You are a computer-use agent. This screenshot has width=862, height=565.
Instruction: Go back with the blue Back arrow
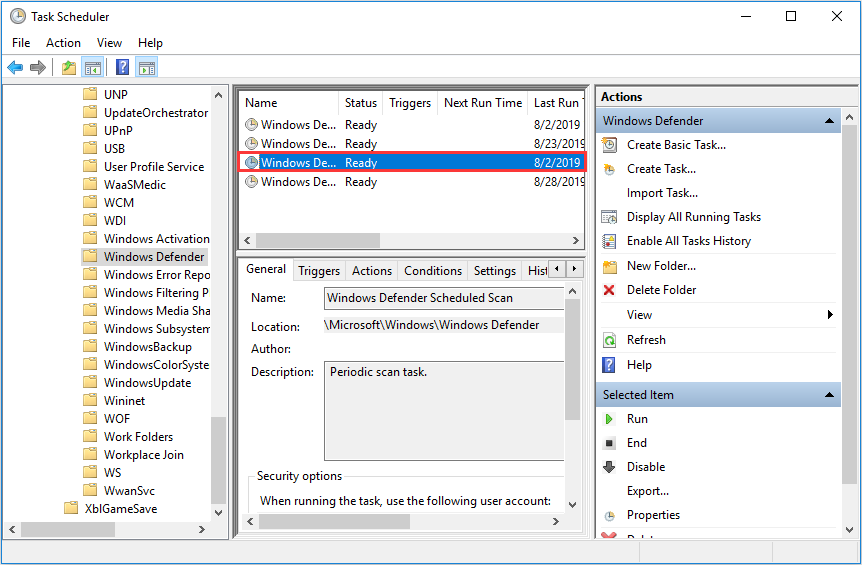(15, 68)
